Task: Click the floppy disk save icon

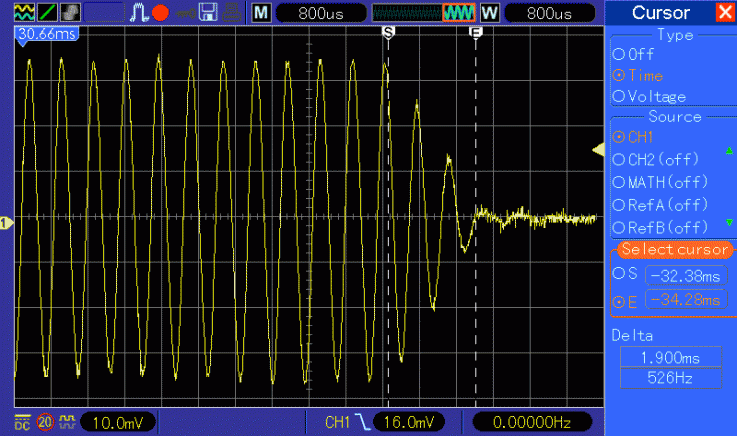Action: pos(208,13)
